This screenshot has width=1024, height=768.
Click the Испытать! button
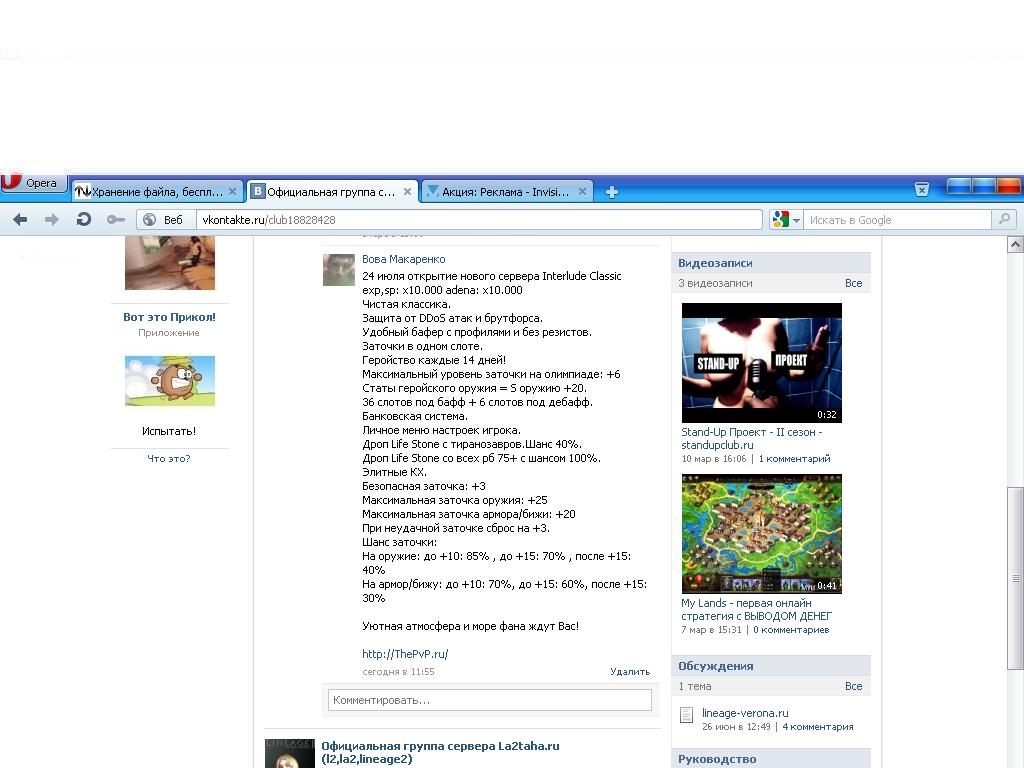pos(169,431)
